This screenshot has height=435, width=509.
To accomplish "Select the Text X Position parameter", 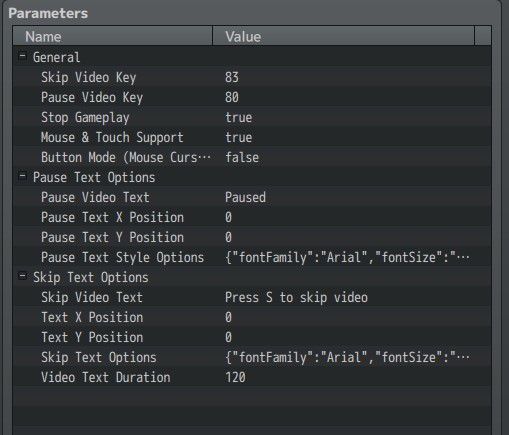I will (92, 317).
